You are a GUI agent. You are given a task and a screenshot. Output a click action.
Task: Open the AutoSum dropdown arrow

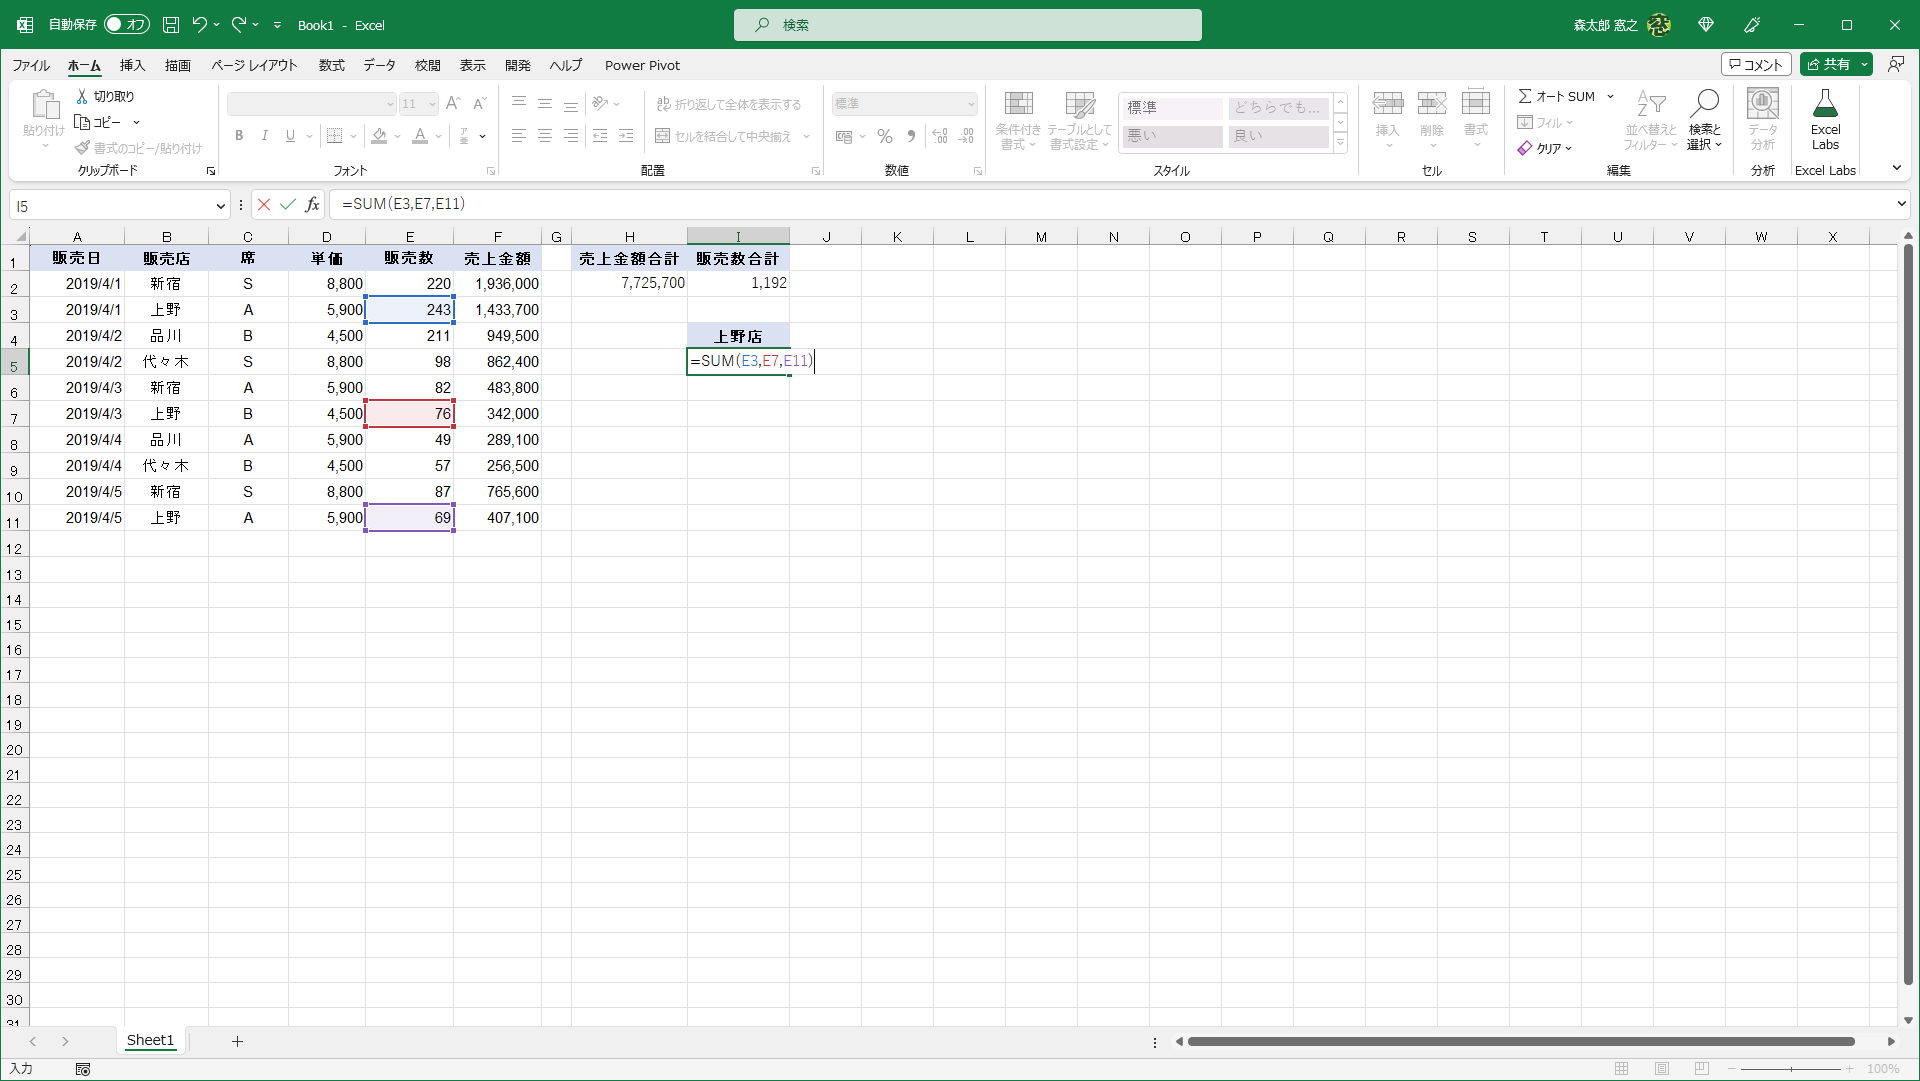(1610, 97)
